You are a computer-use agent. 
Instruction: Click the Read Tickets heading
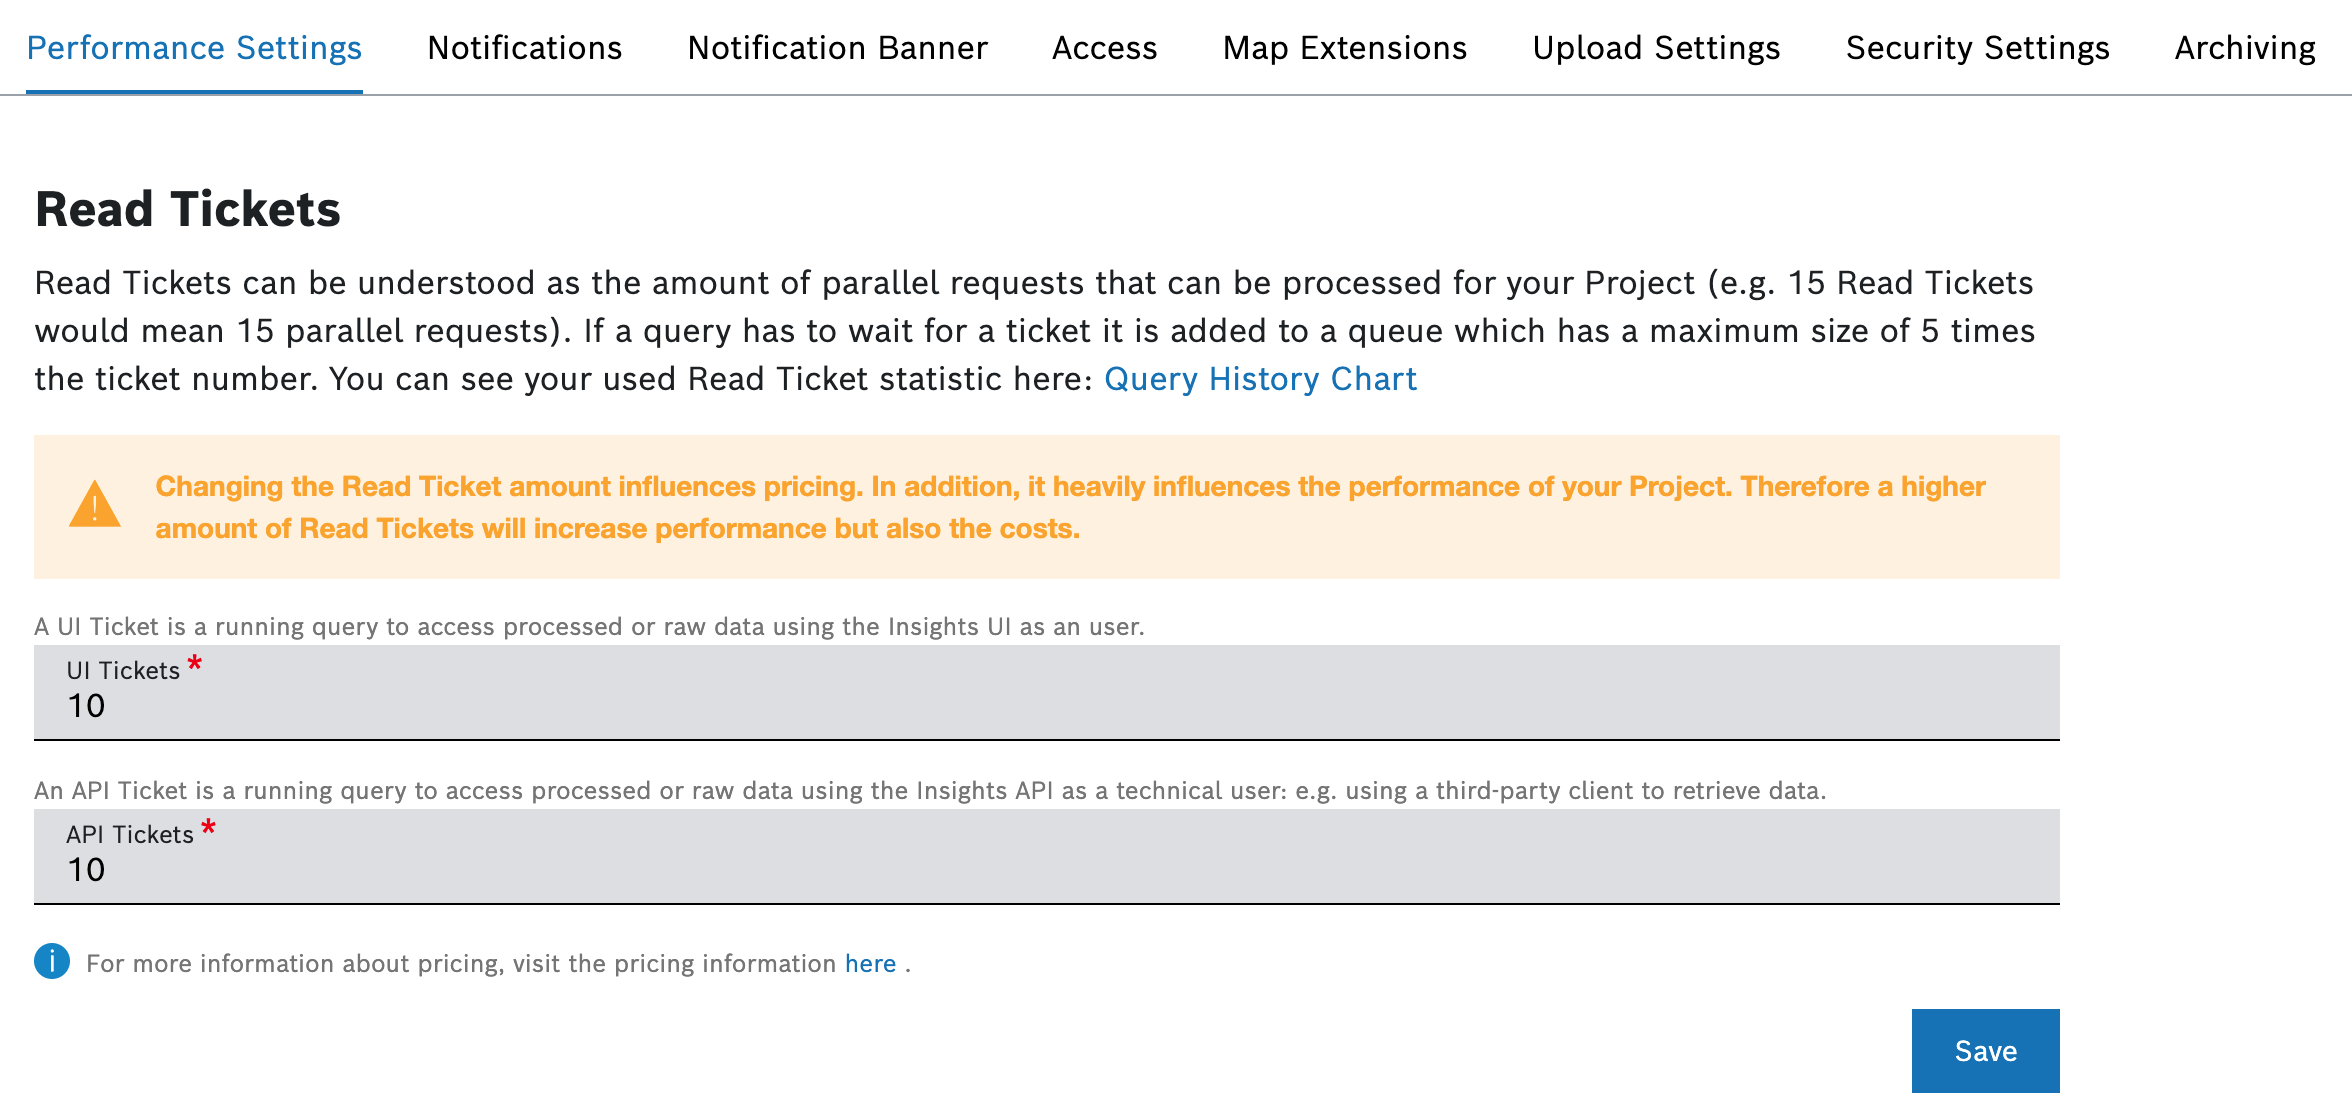coord(188,210)
